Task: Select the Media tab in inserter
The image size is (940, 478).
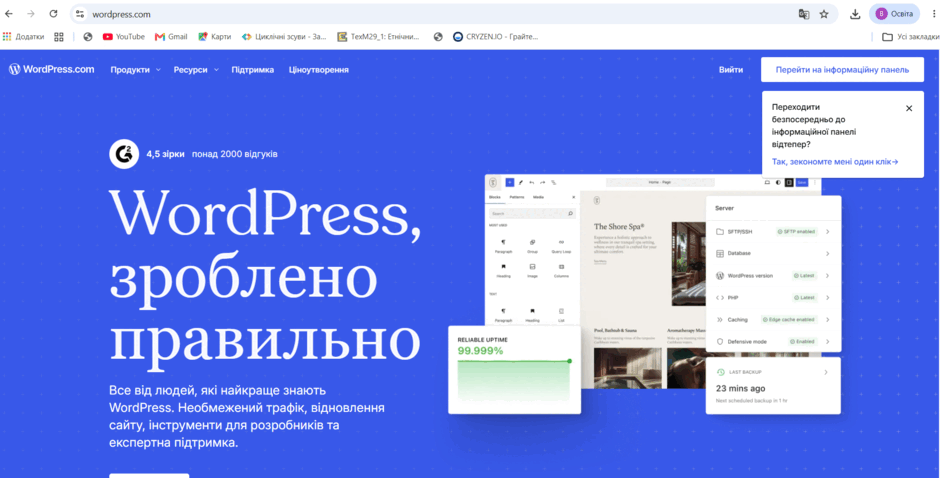Action: [x=538, y=197]
